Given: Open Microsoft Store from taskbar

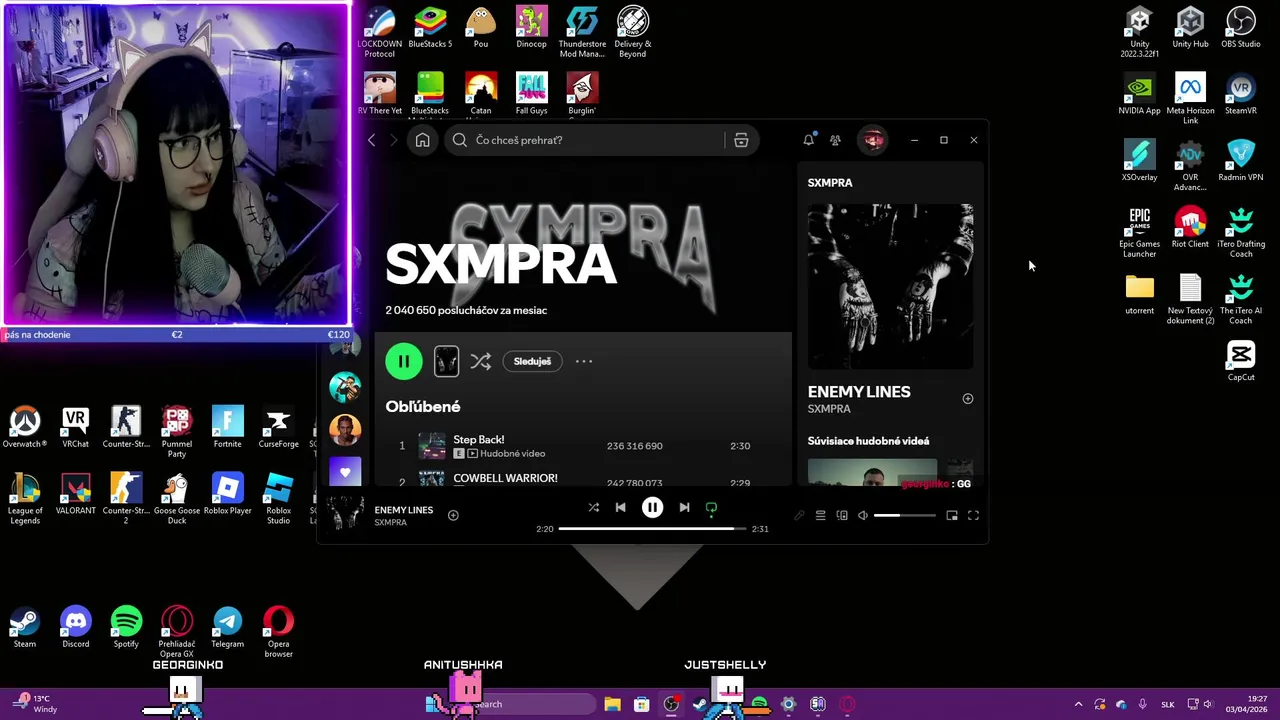Looking at the screenshot, I should click(x=642, y=704).
